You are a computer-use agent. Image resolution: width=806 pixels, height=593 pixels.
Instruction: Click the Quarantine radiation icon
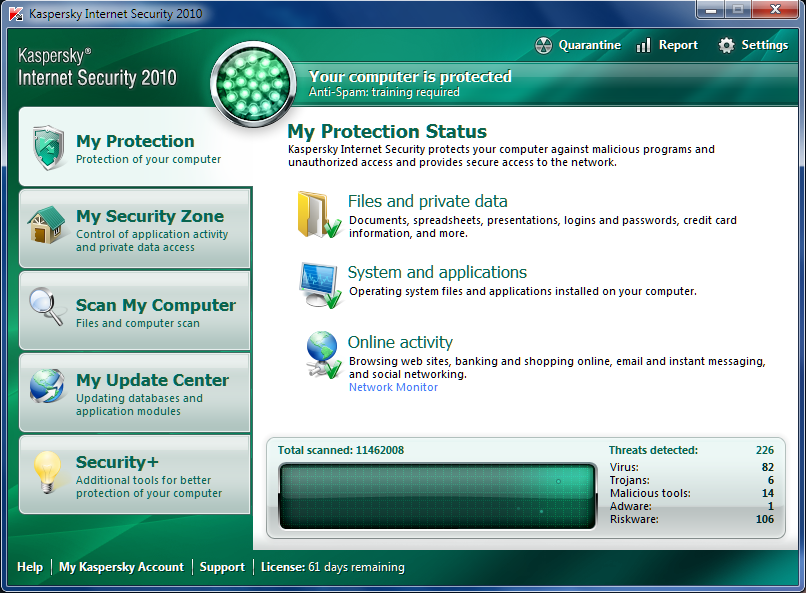click(543, 45)
